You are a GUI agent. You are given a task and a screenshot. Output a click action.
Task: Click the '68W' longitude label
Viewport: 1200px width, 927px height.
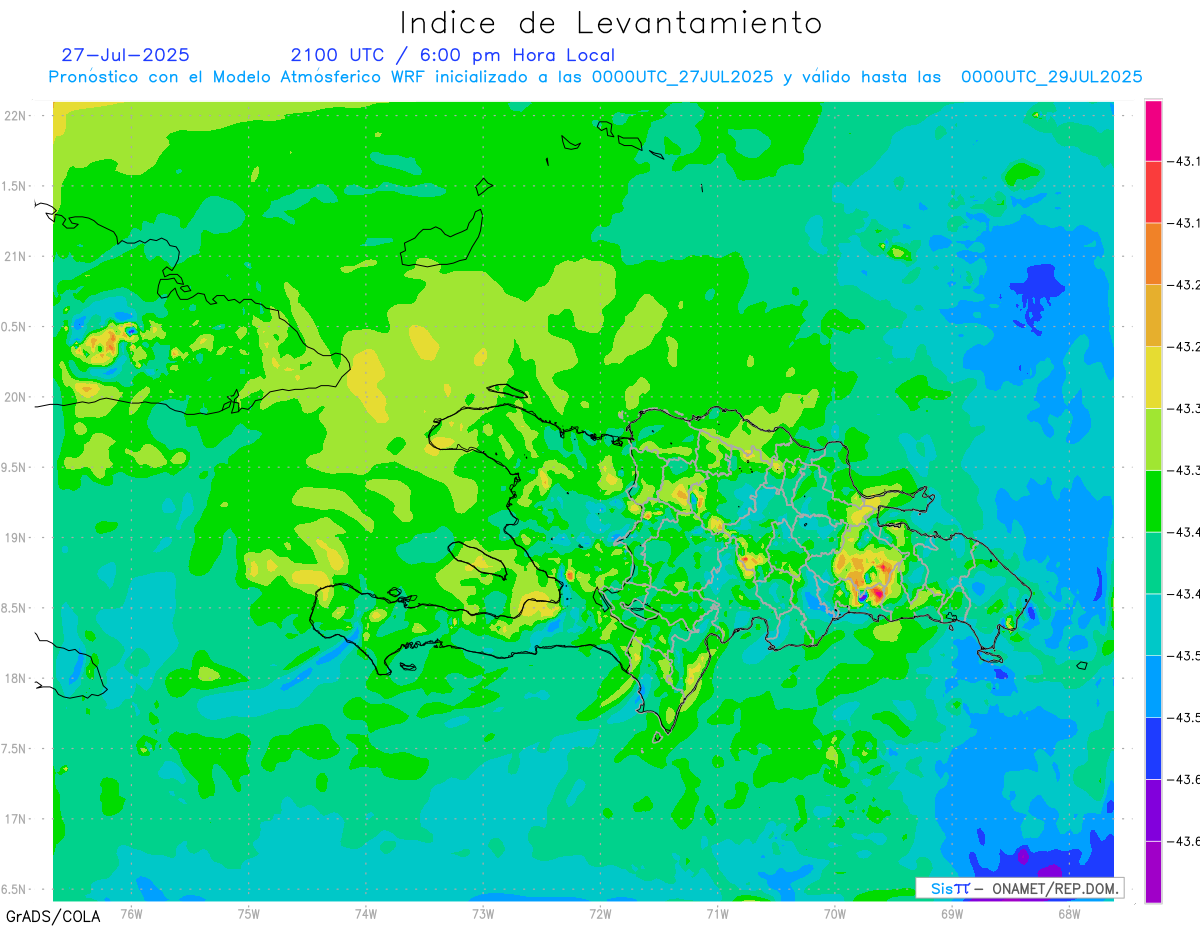coord(1069,913)
